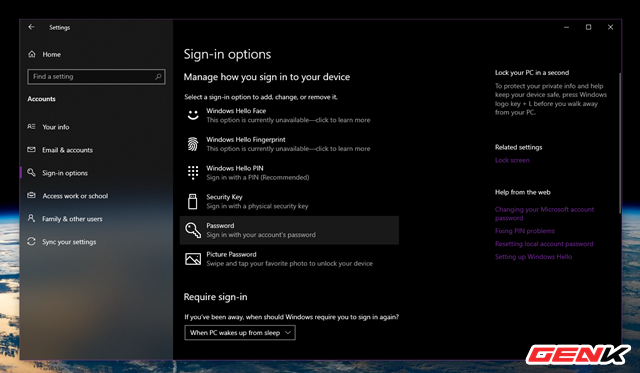Image resolution: width=640 pixels, height=373 pixels.
Task: Open Resetting local account password link
Action: 544,244
